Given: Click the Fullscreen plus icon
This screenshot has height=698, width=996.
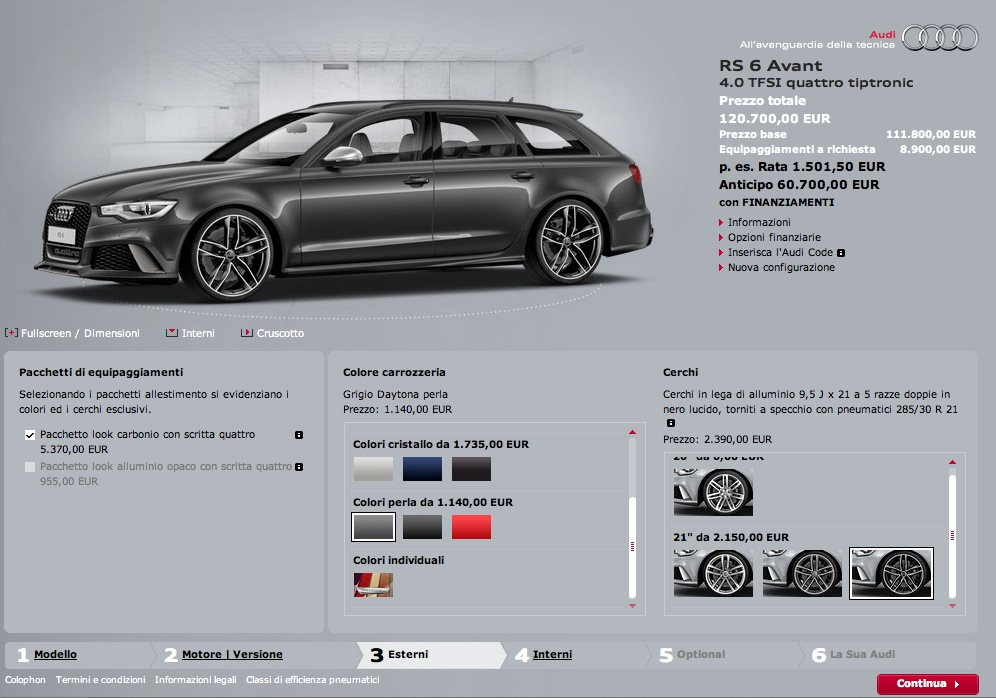Looking at the screenshot, I should tap(11, 332).
